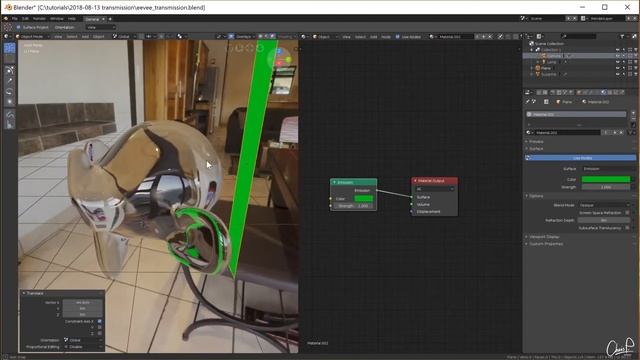The image size is (640, 360).
Task: Expand the Custom Properties panel
Action: click(x=546, y=244)
